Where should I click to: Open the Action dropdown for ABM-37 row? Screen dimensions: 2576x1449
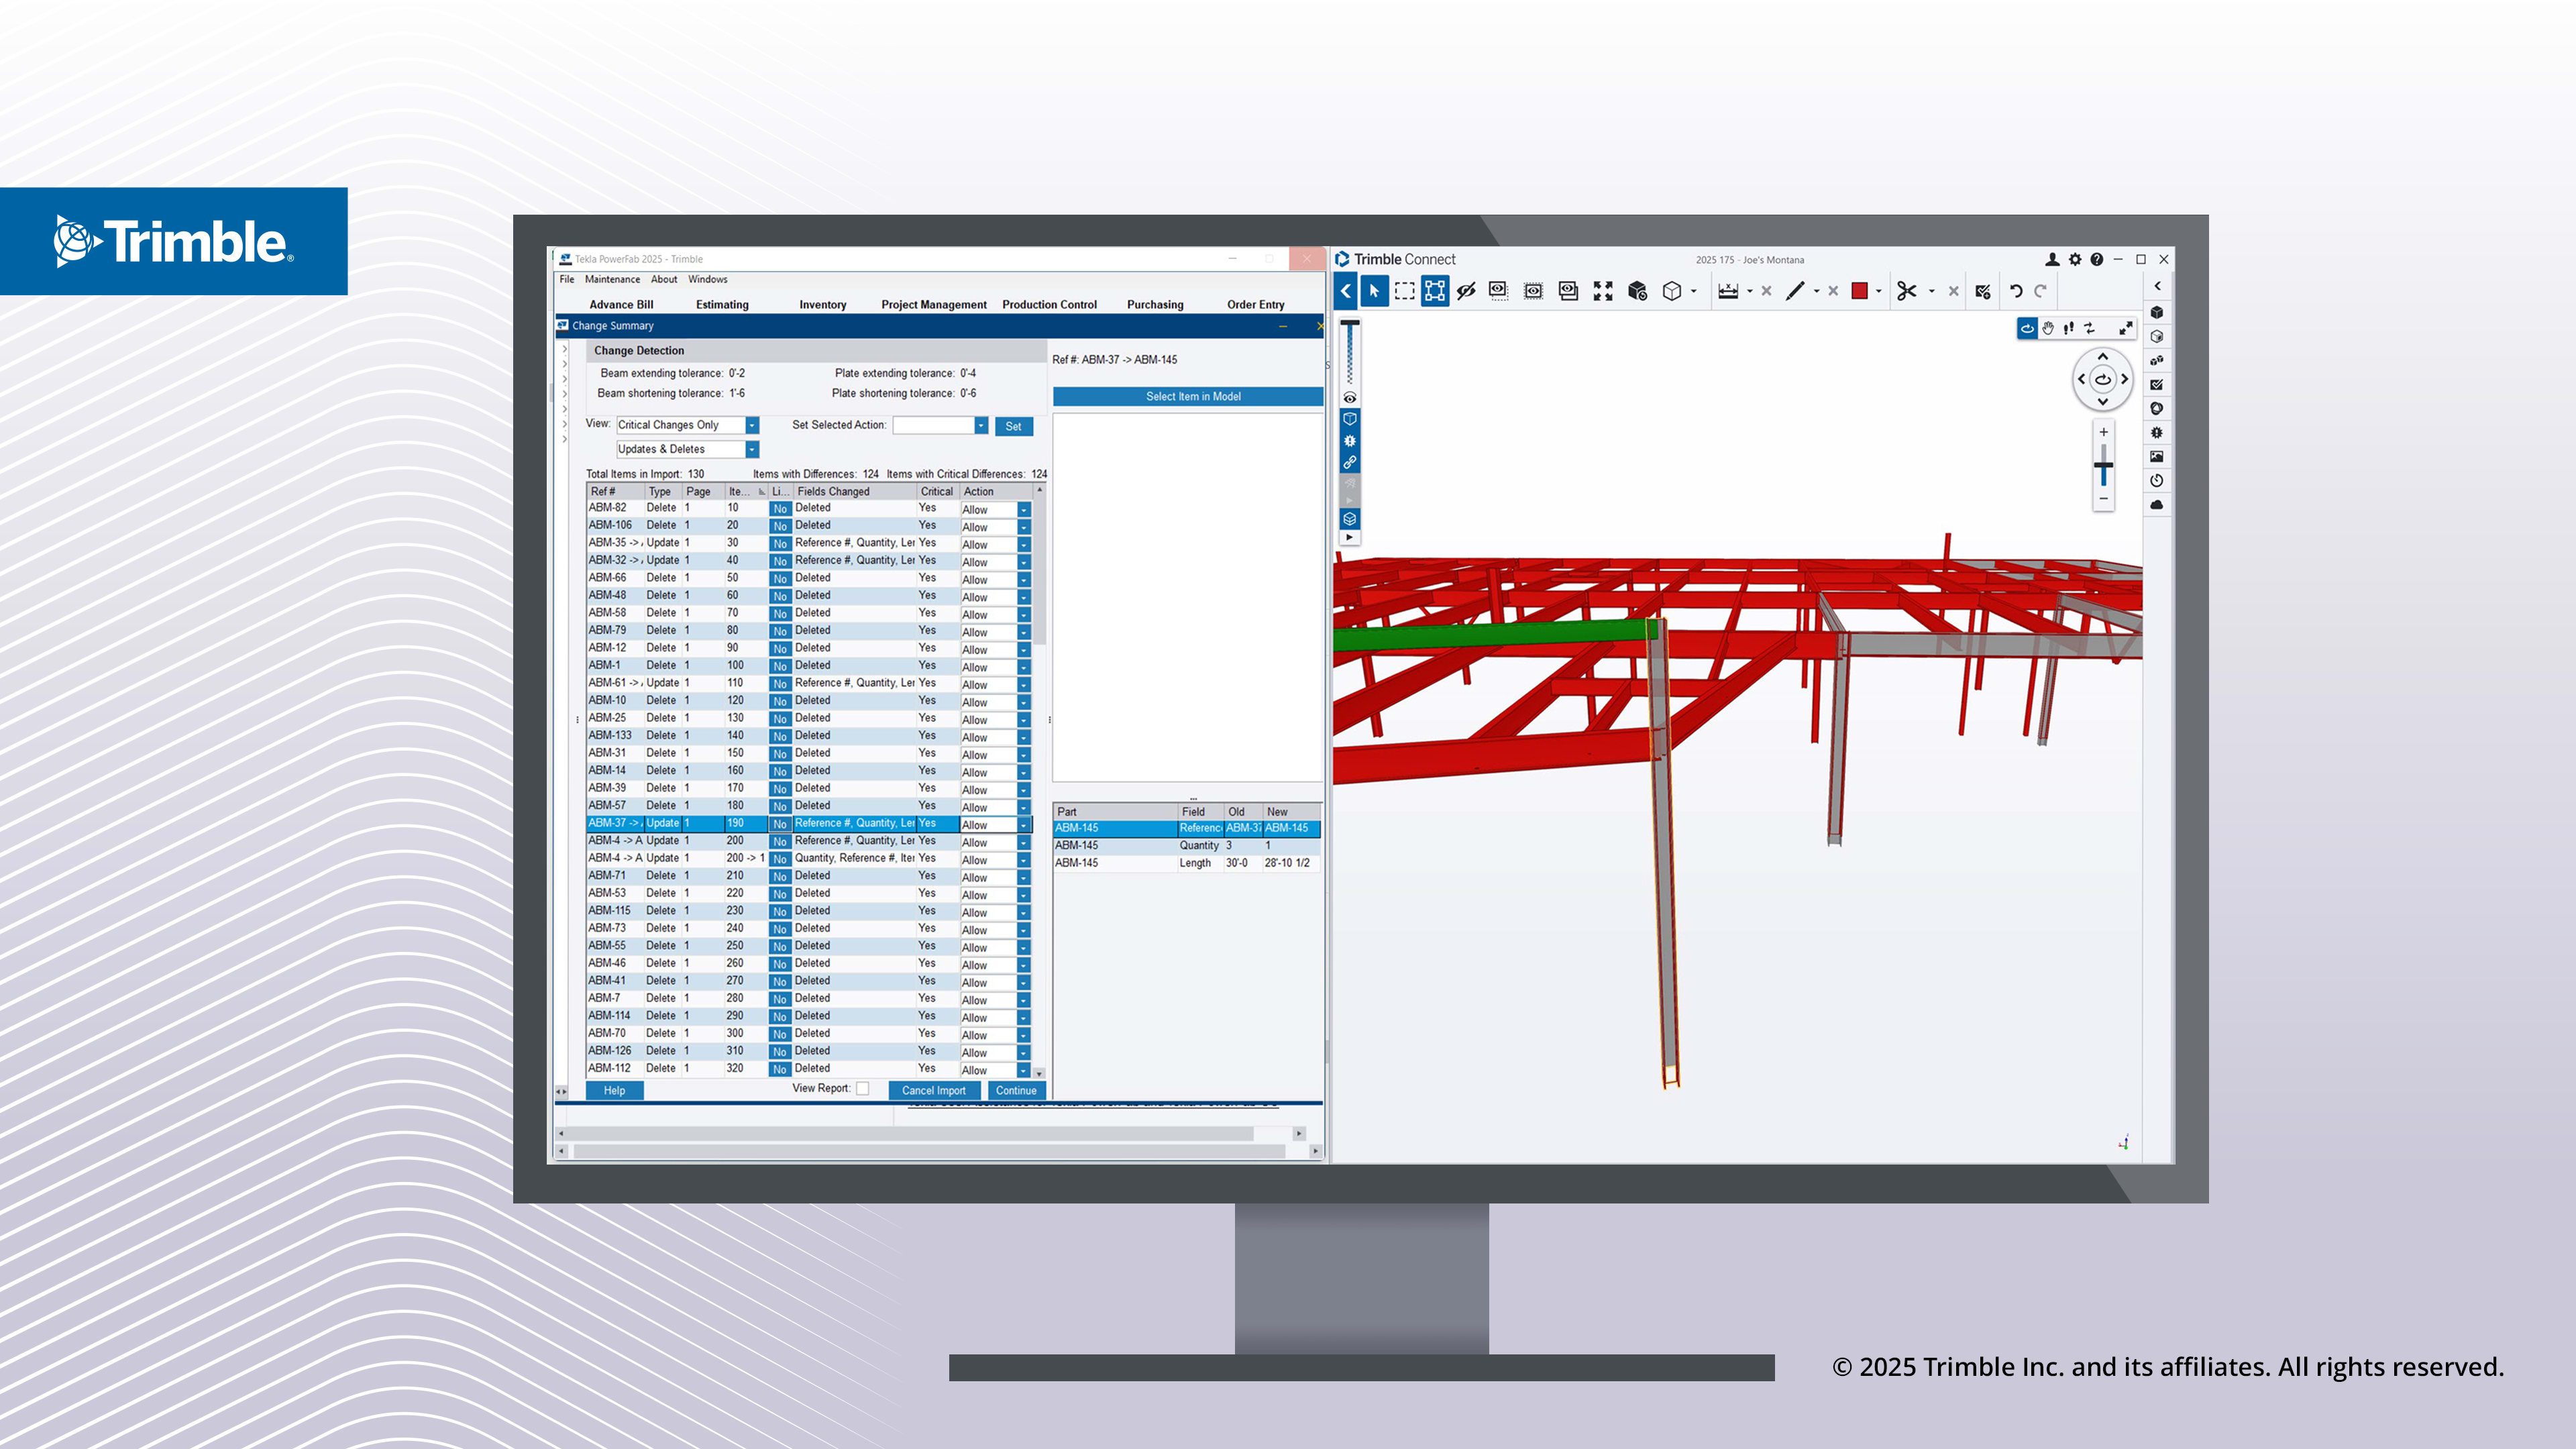(x=1024, y=825)
